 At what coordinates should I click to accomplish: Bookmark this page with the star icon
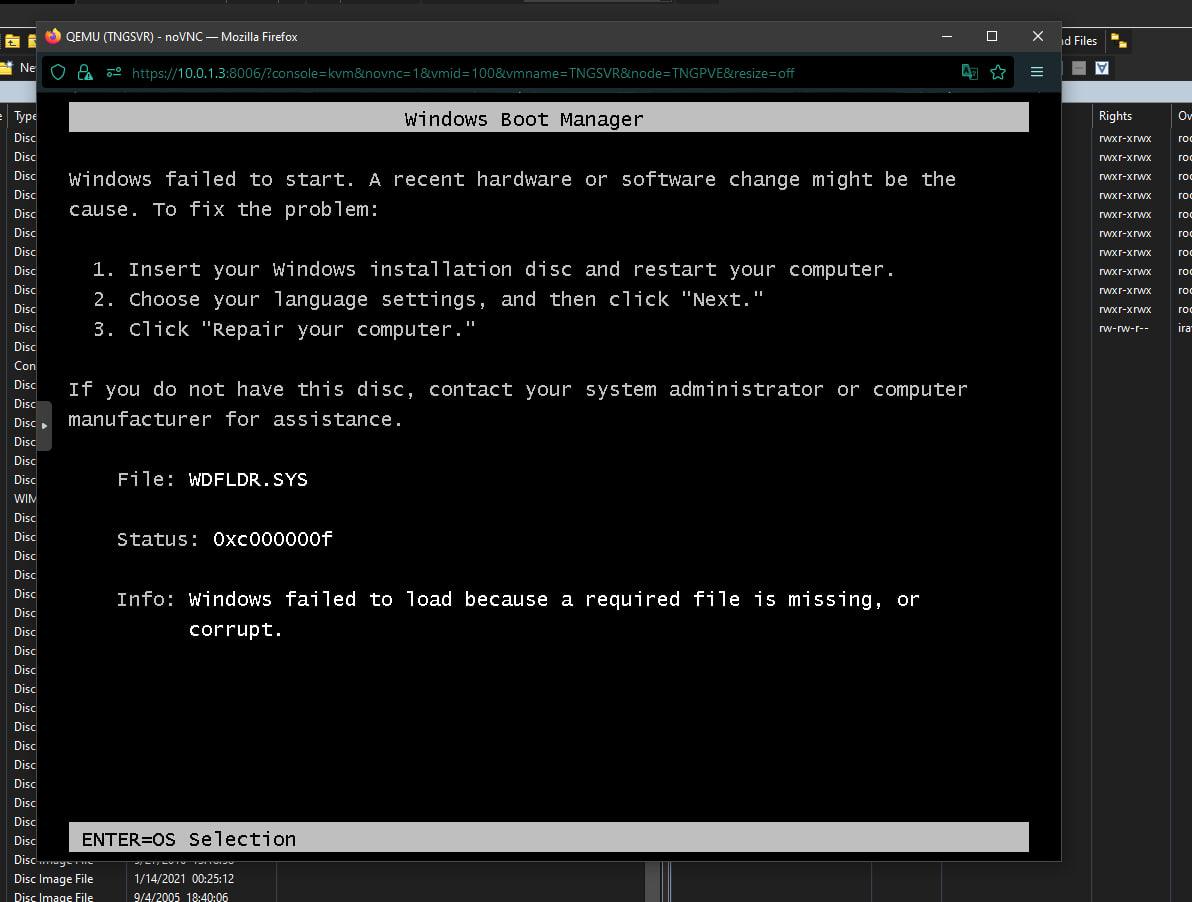997,72
